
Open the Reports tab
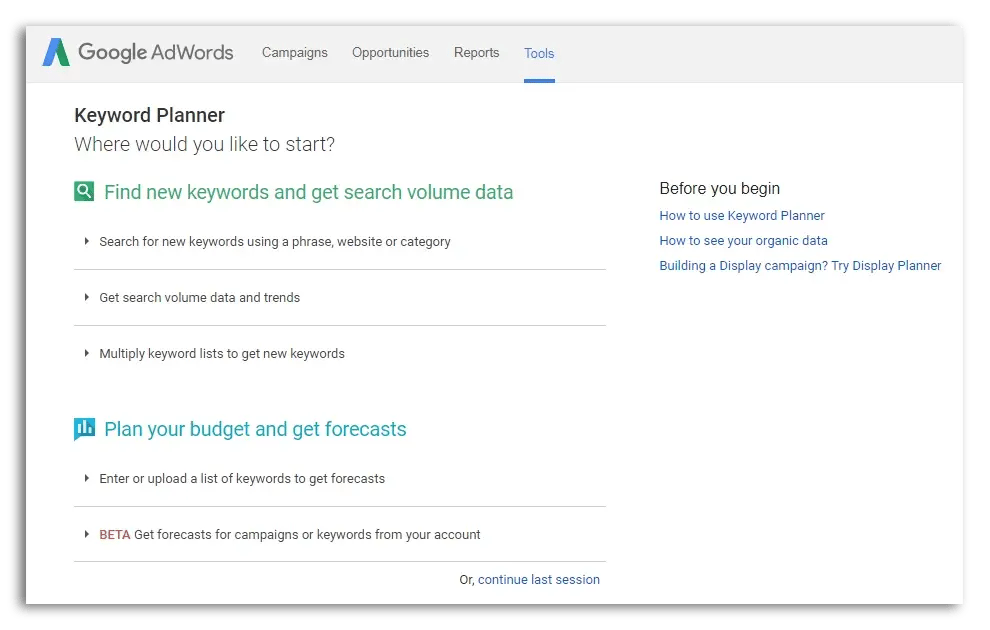click(x=477, y=53)
